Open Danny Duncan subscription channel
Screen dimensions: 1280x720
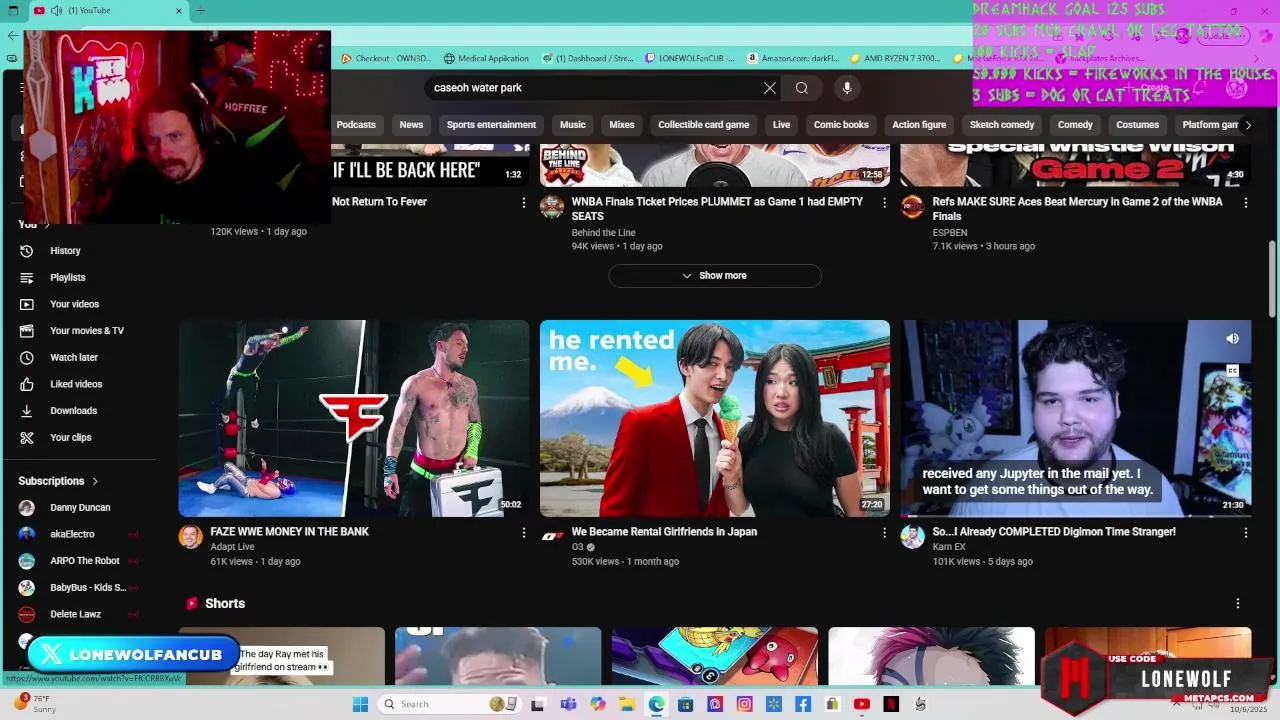pos(80,508)
